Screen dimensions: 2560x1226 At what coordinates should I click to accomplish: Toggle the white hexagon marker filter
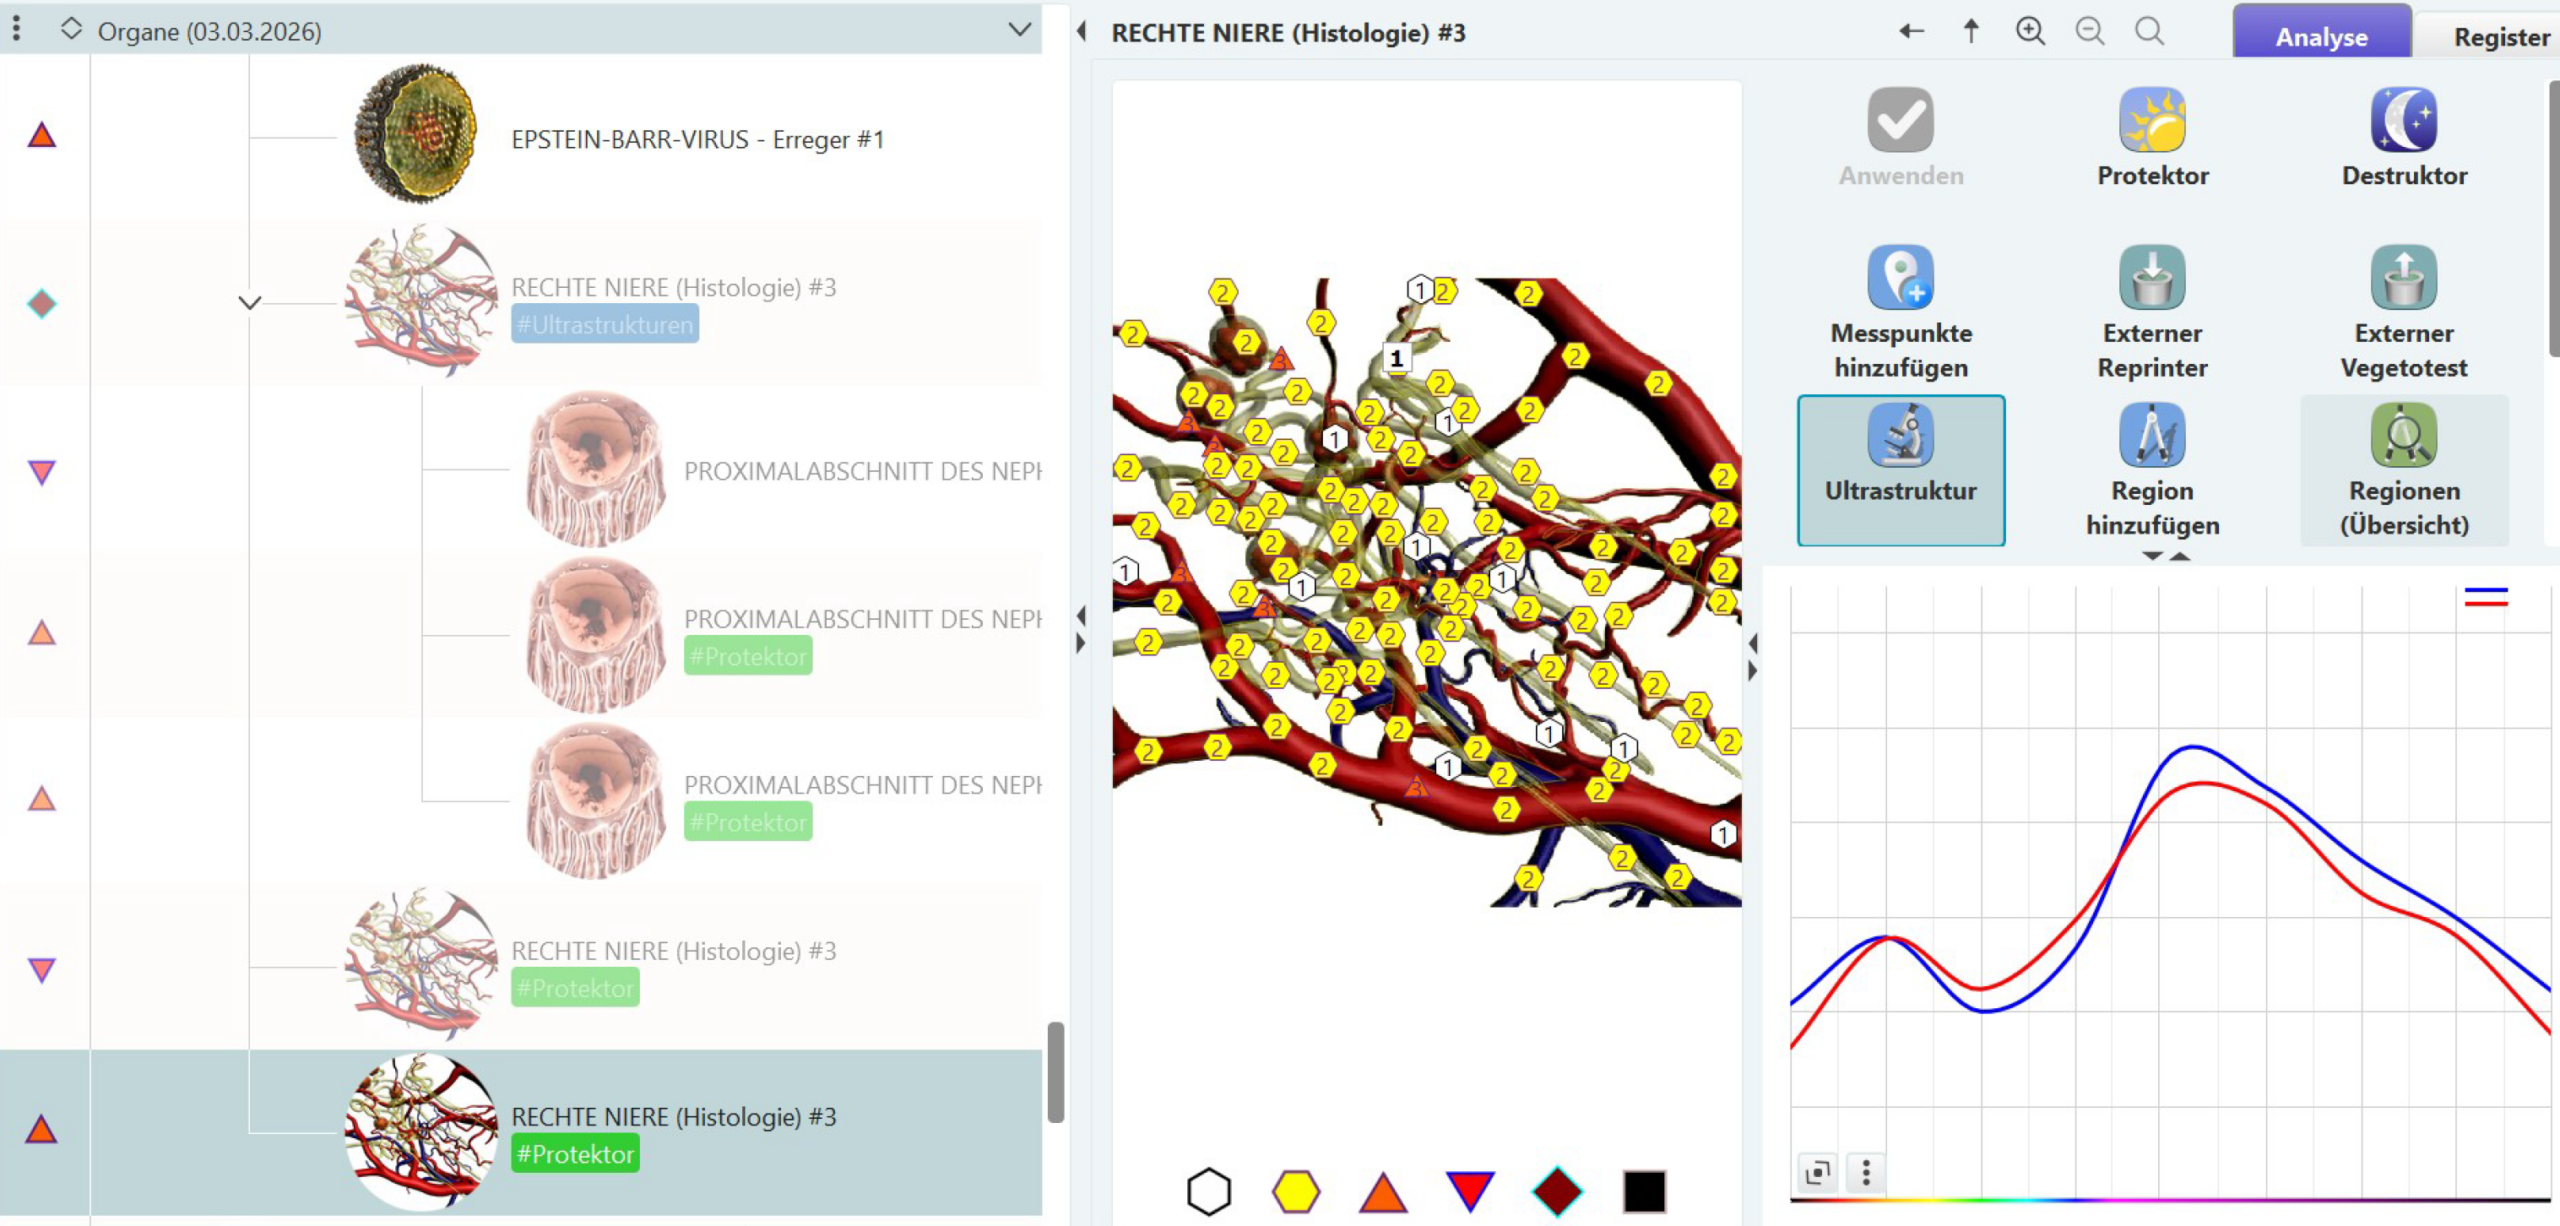coord(1208,1191)
